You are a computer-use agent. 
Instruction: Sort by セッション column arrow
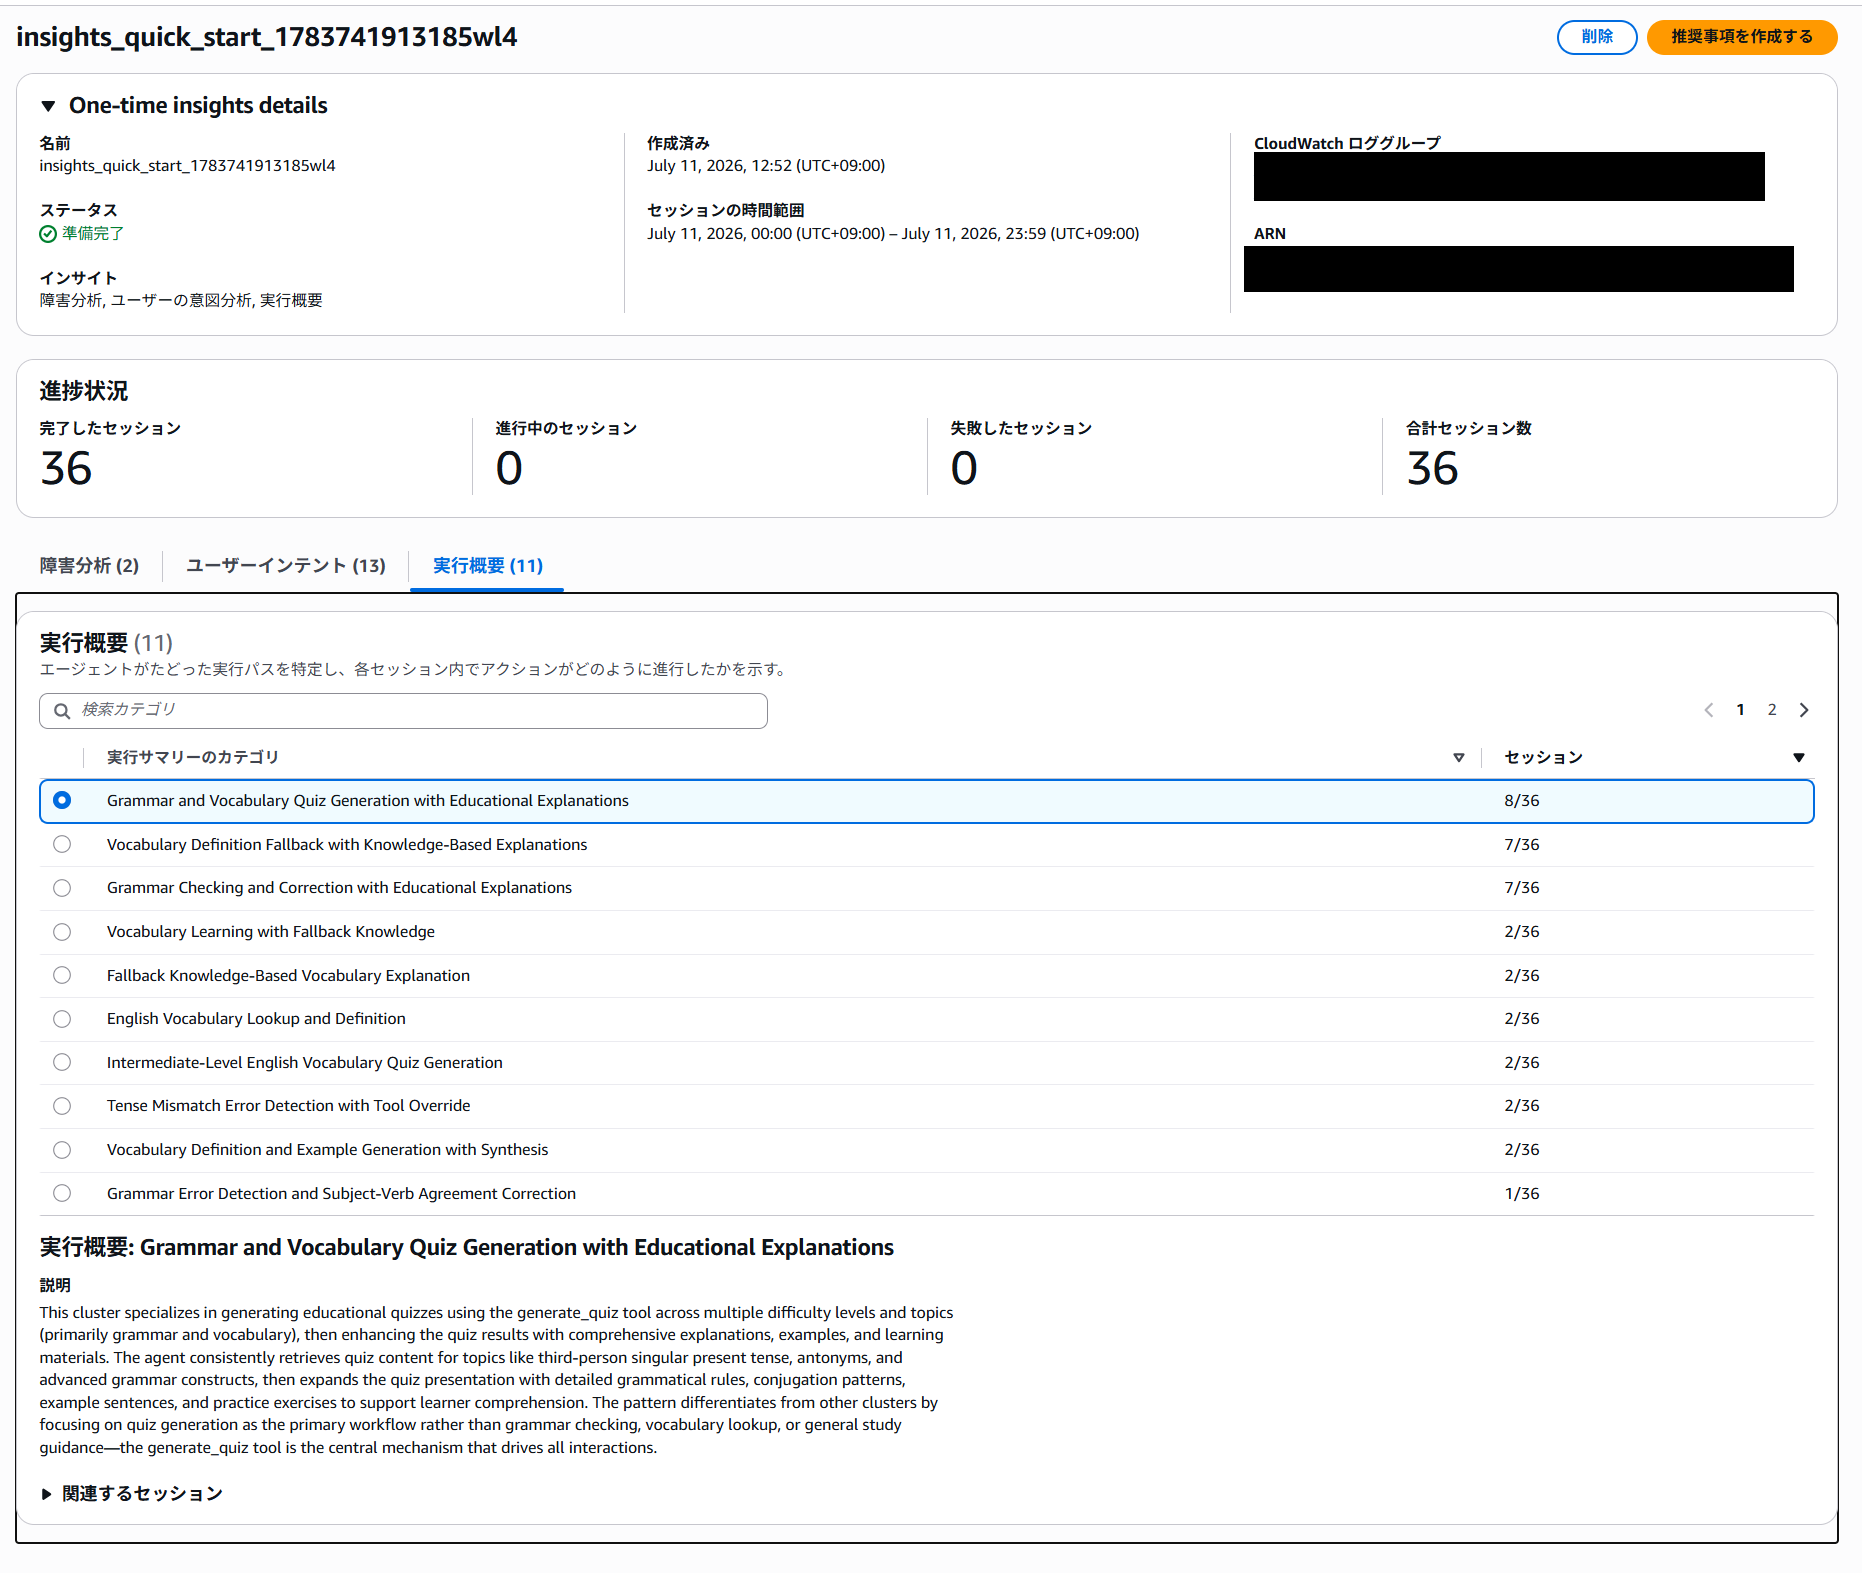tap(1799, 758)
